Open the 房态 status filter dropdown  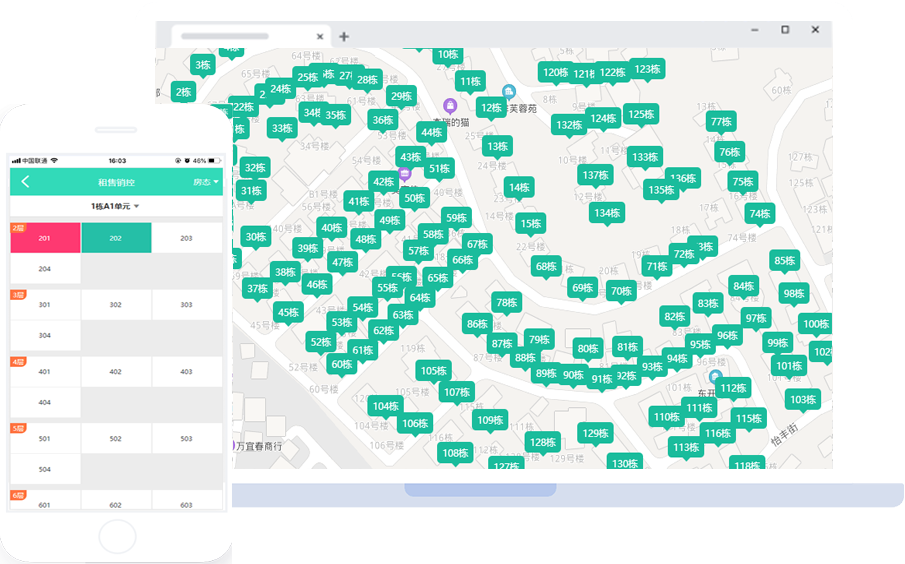pyautogui.click(x=206, y=182)
